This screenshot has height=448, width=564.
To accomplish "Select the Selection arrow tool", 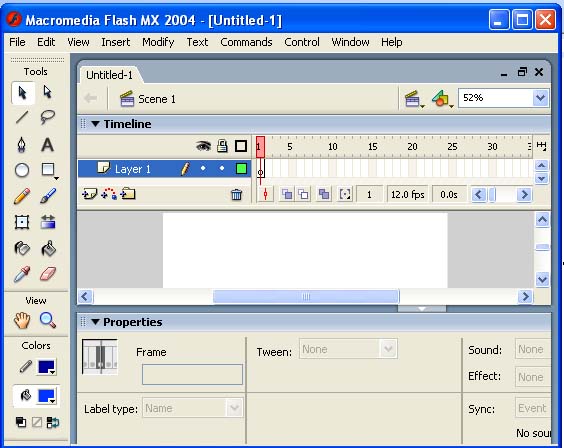I will (x=22, y=93).
